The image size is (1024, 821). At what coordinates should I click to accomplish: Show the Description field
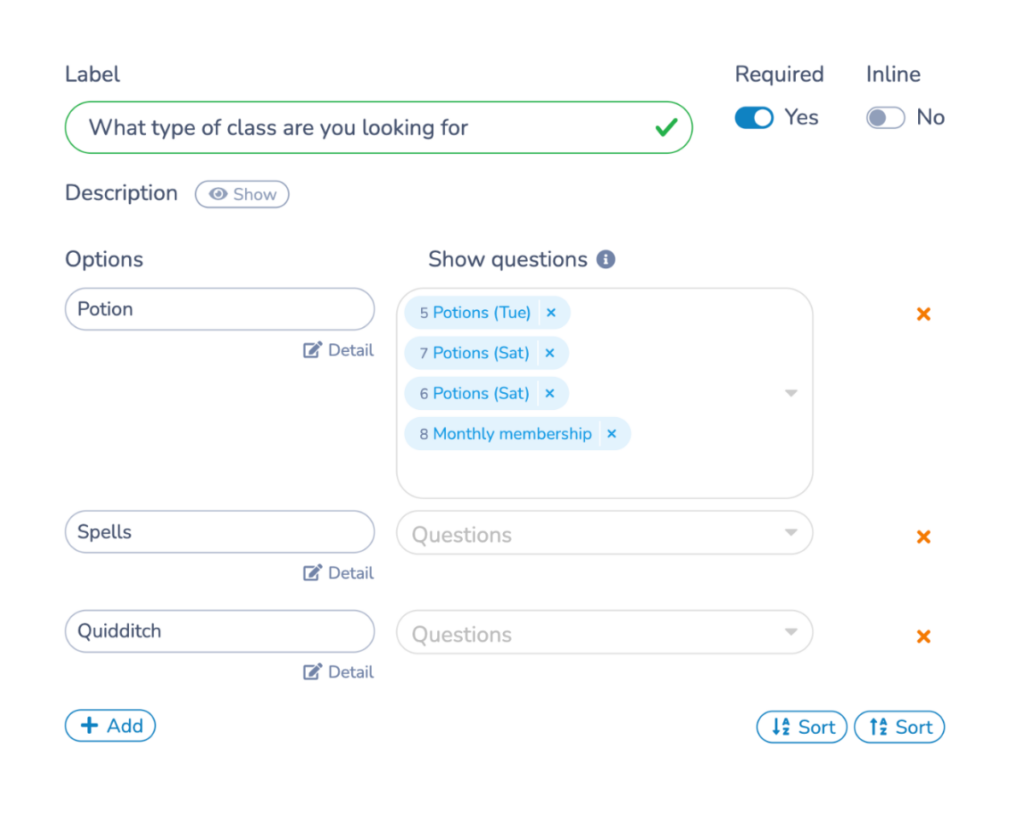click(242, 194)
